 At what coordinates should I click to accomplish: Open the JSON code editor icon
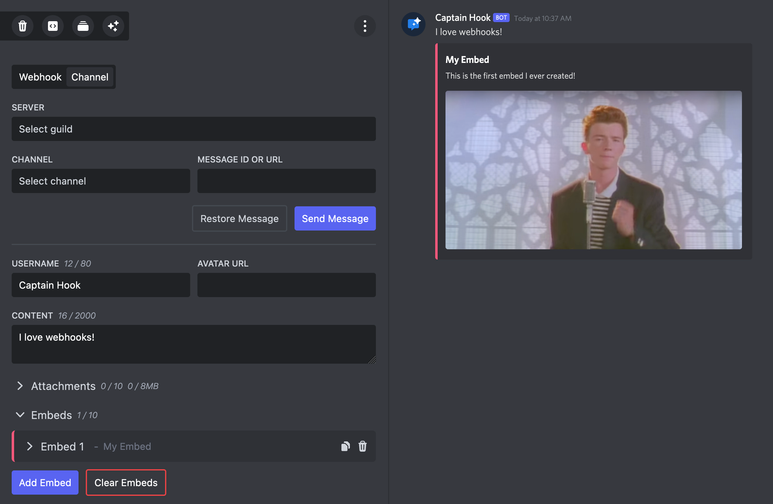pos(53,26)
